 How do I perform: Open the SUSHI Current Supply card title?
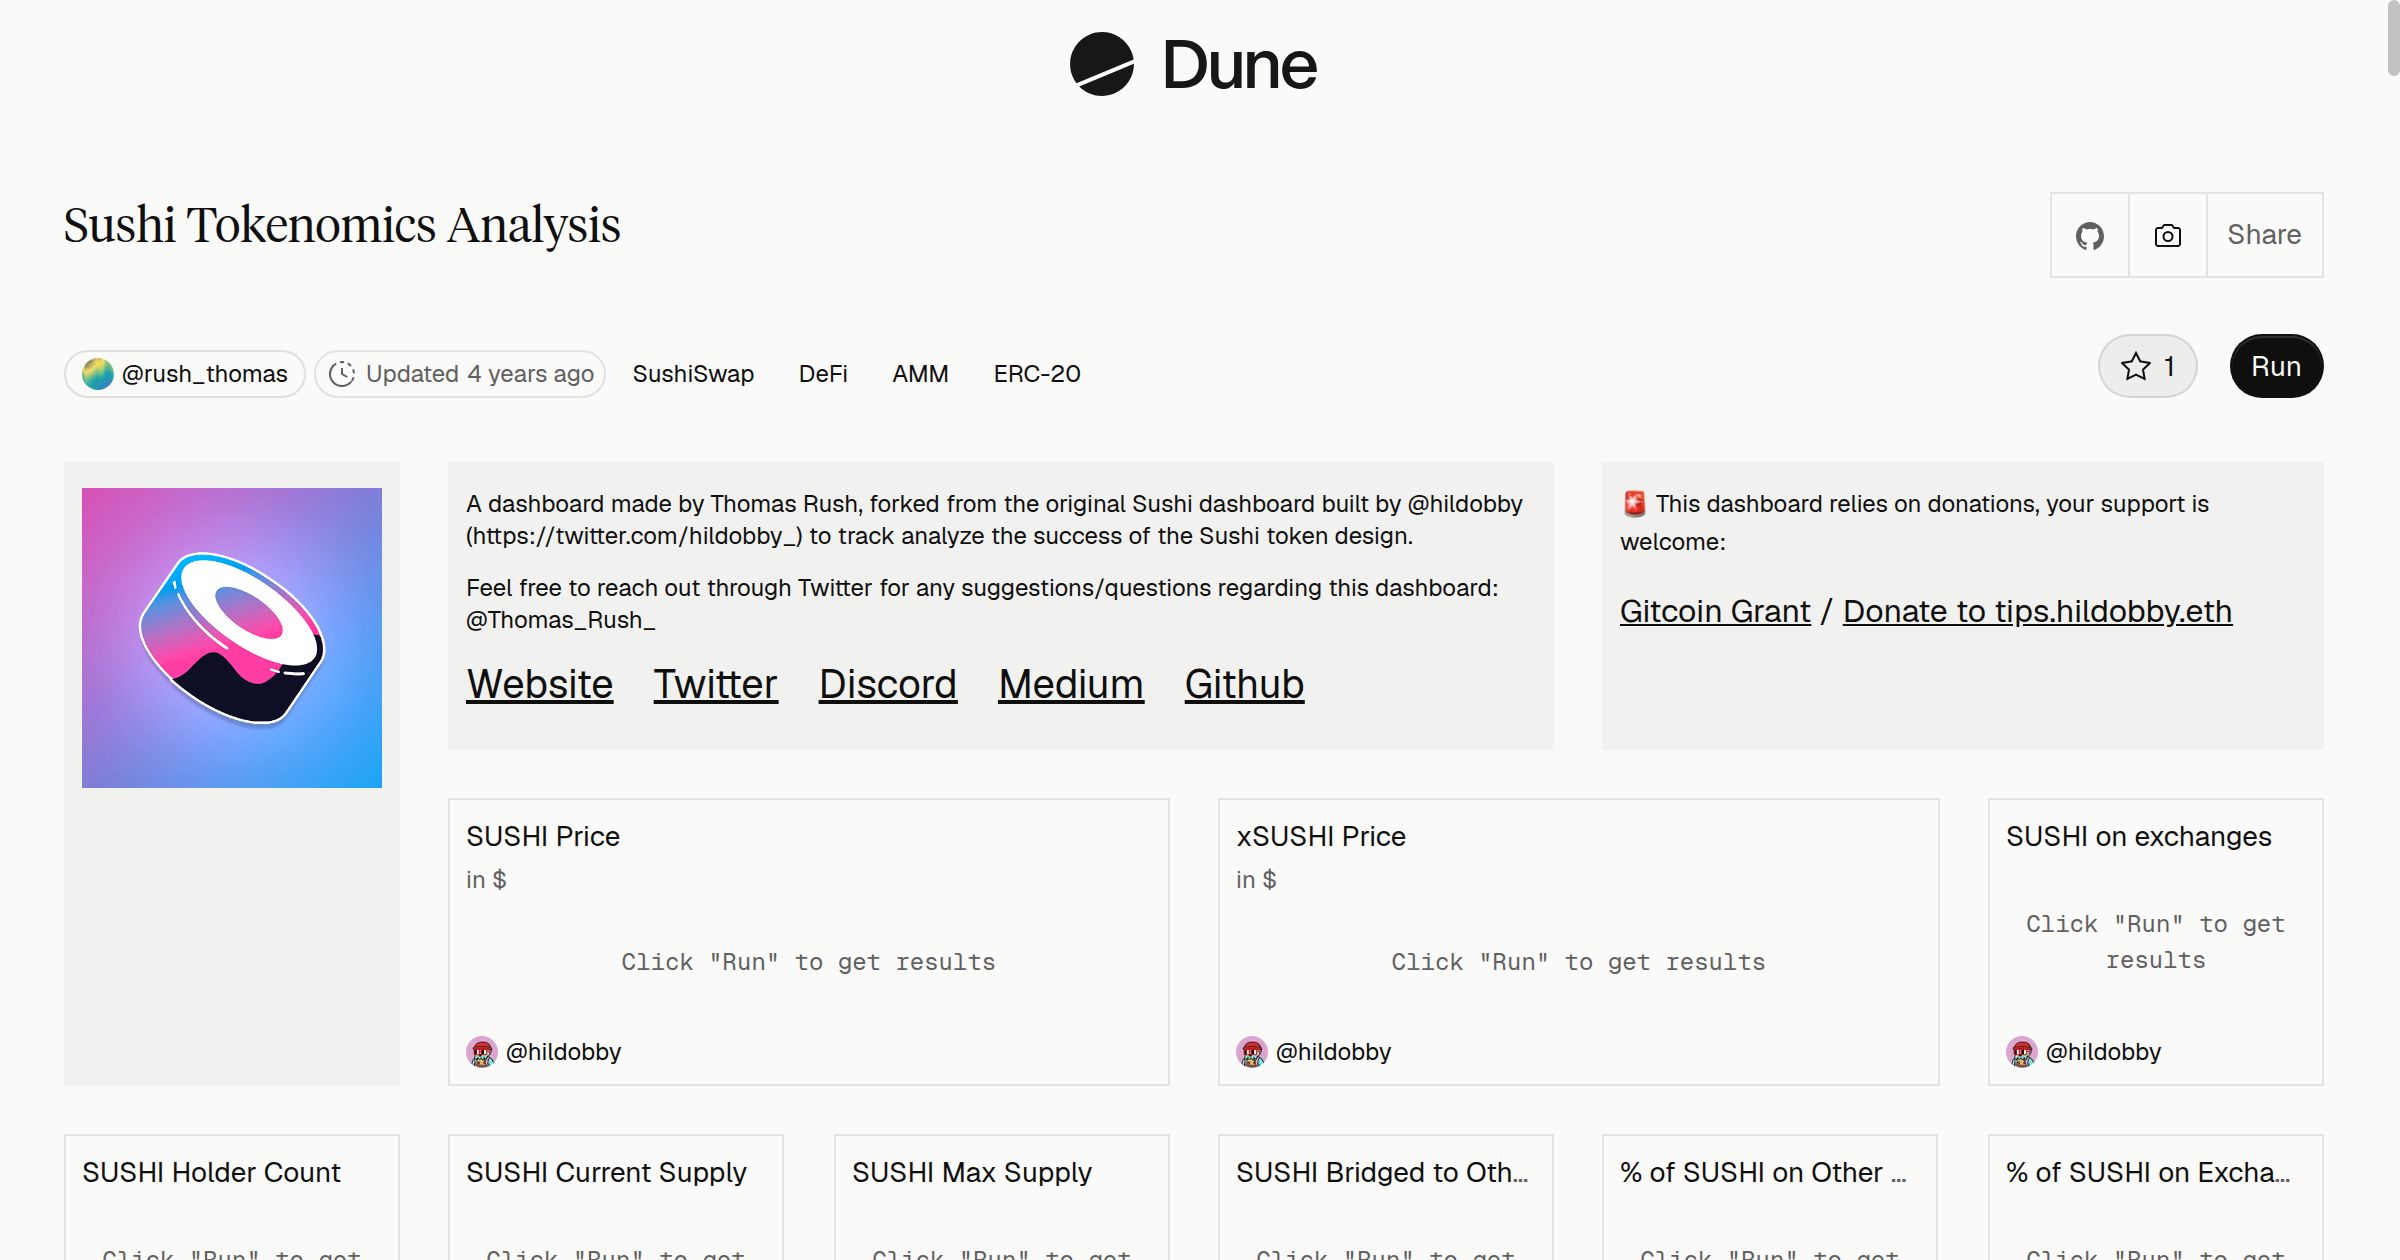[606, 1172]
